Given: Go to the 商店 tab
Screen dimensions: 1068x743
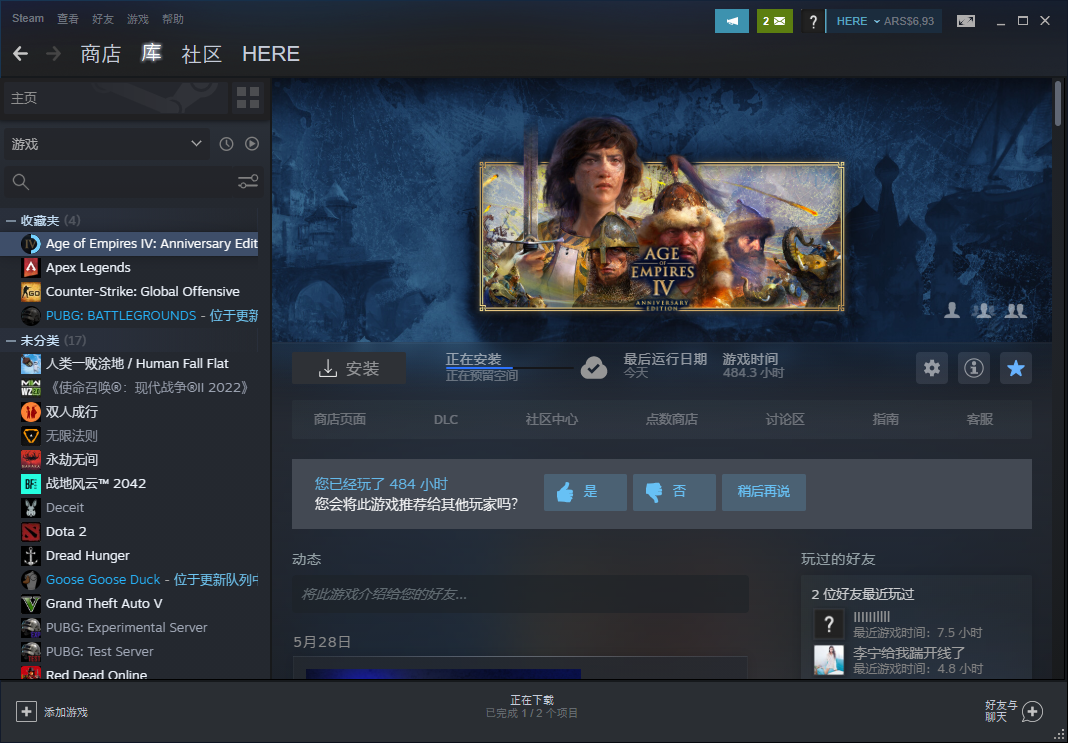Looking at the screenshot, I should coord(101,54).
